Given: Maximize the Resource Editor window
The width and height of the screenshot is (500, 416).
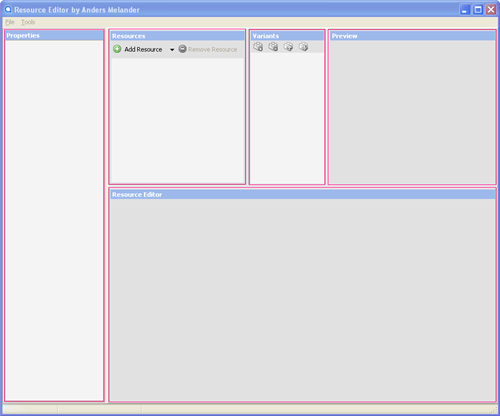Looking at the screenshot, I should click(478, 10).
